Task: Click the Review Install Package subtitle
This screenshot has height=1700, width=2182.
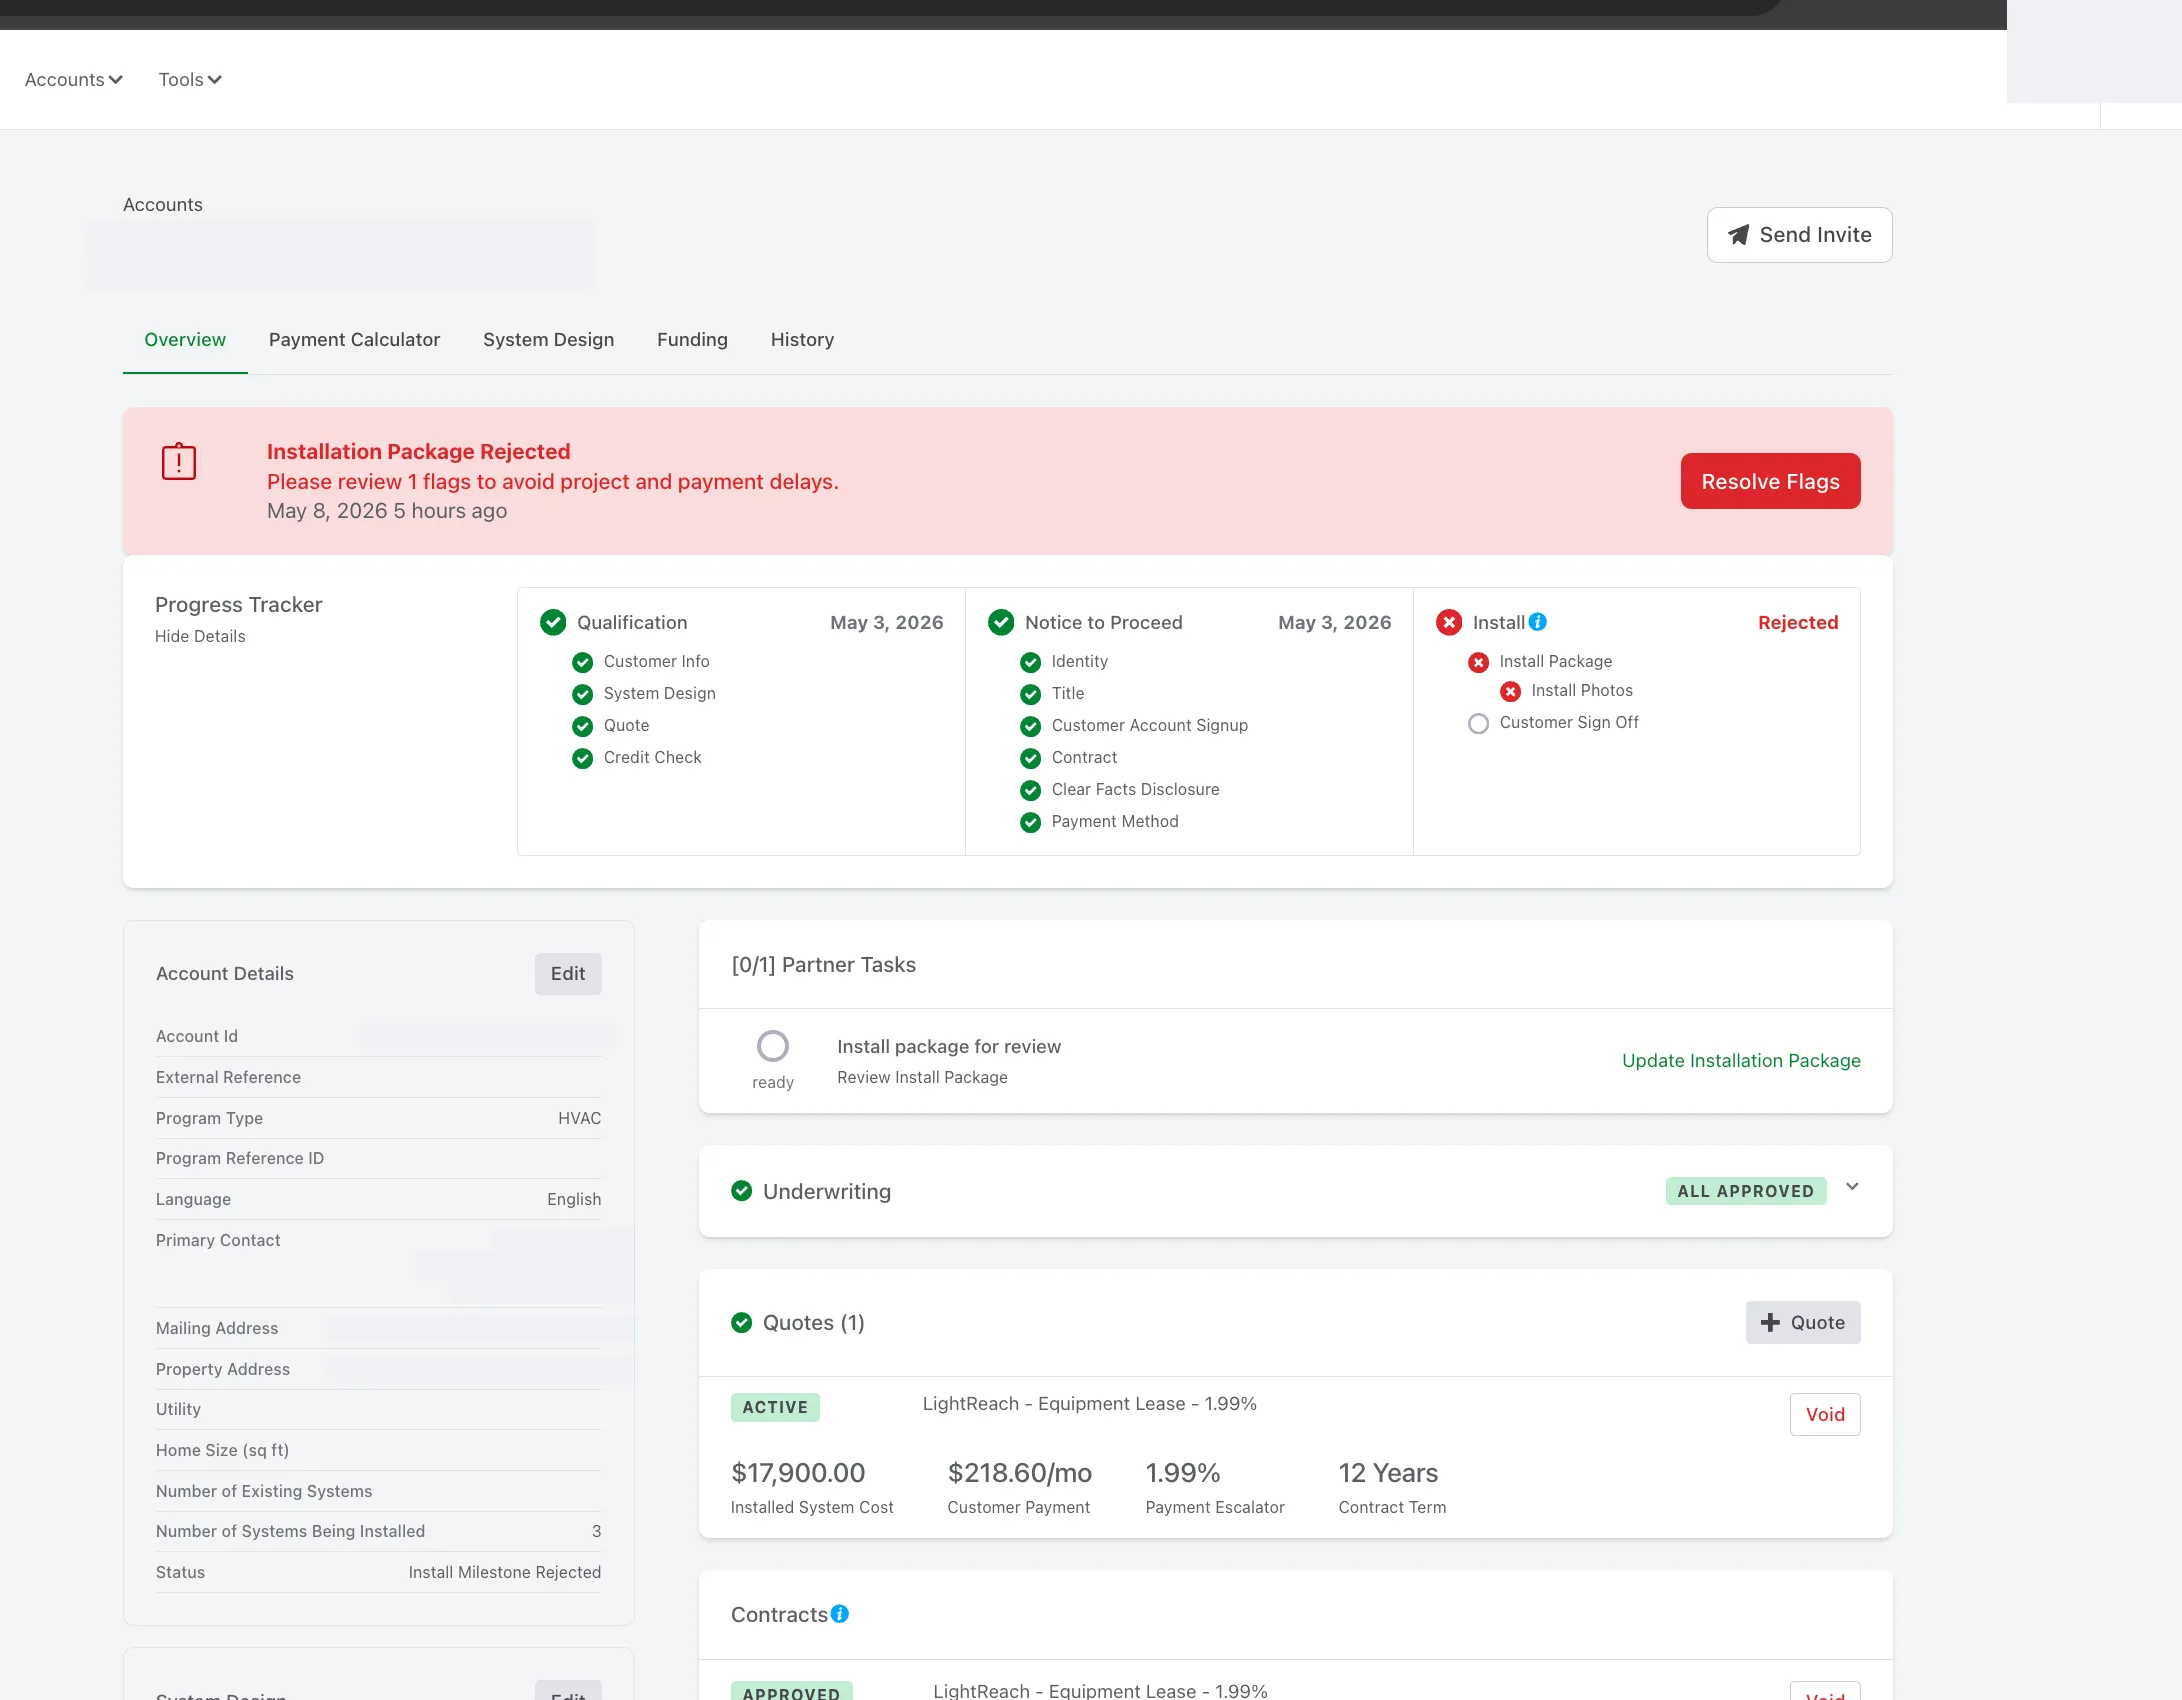Action: [922, 1077]
